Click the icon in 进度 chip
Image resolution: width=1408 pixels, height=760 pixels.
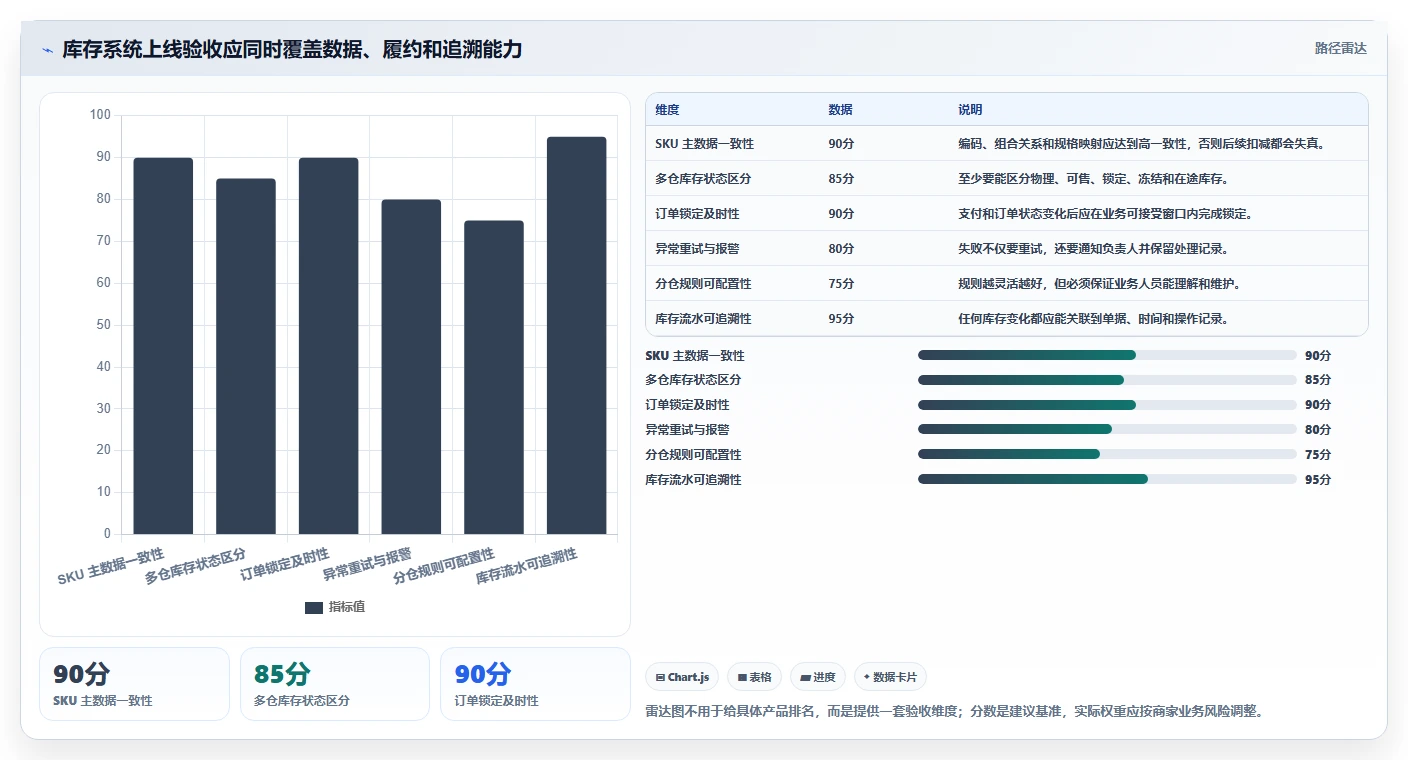[x=805, y=678]
